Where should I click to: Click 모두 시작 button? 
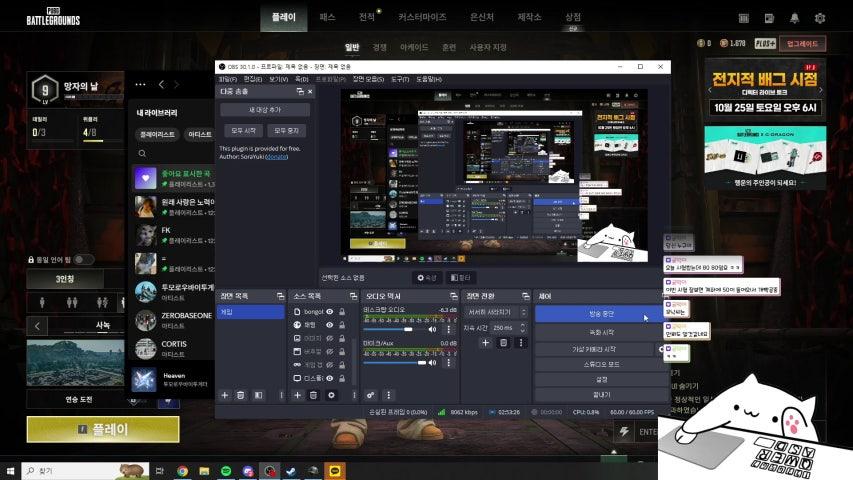pos(244,131)
